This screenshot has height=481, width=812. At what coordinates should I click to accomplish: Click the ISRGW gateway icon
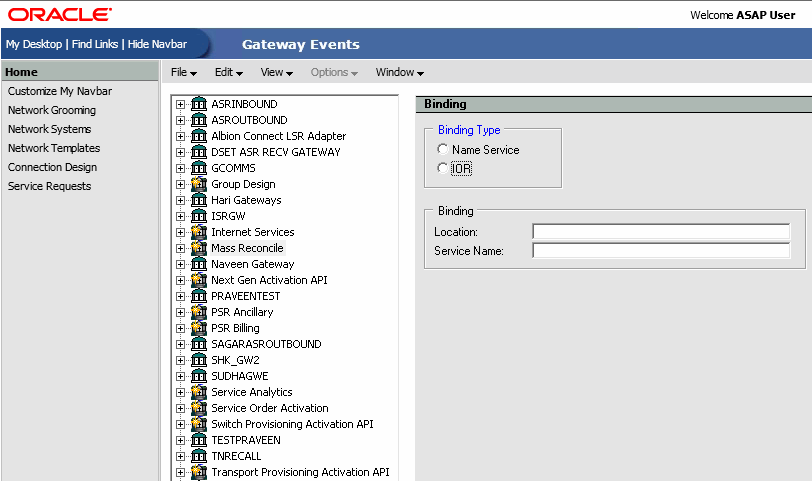click(199, 216)
